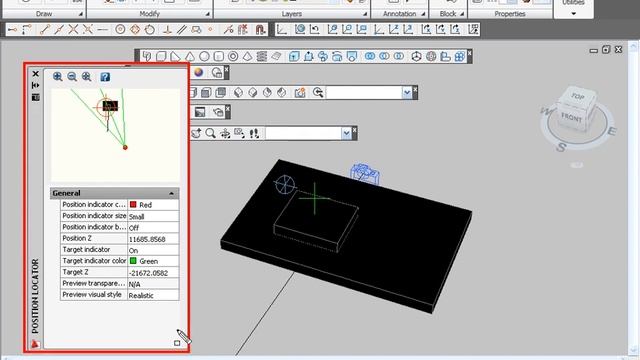Screen dimensions: 640x360
Task: Select the 3D Move tool
Action: click(x=416, y=56)
